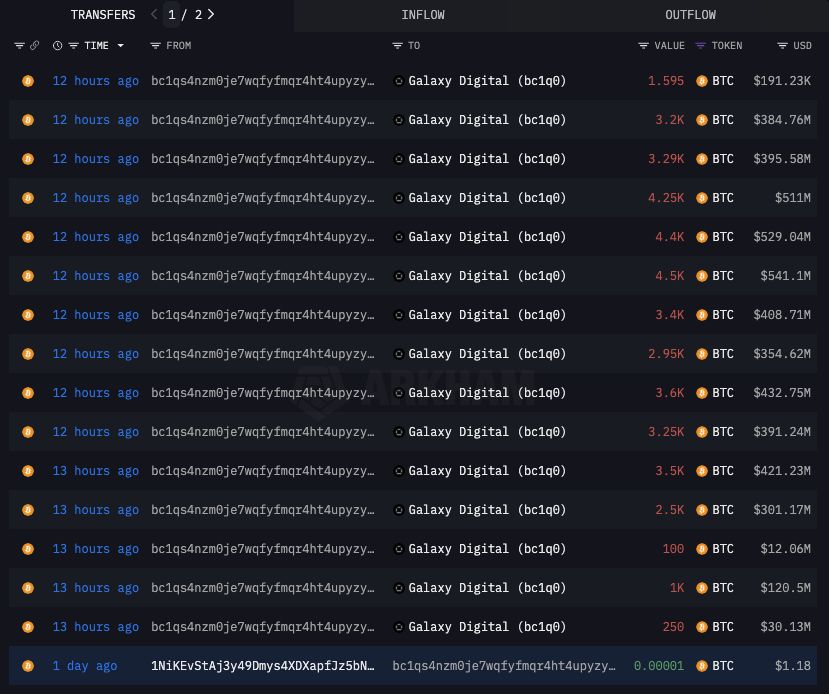Open '12 hours ago' link on $395.58M row
829x694 pixels.
(96, 159)
